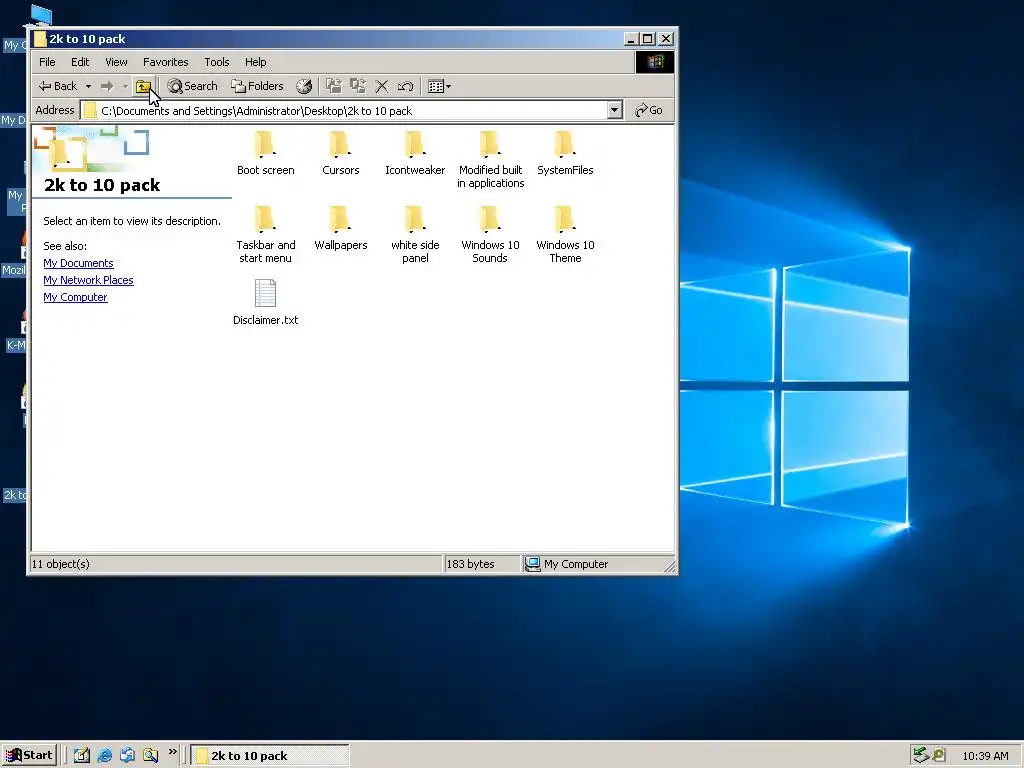Screen dimensions: 1024x768
Task: Launch Internet Explorer from quick launch
Action: click(x=104, y=756)
